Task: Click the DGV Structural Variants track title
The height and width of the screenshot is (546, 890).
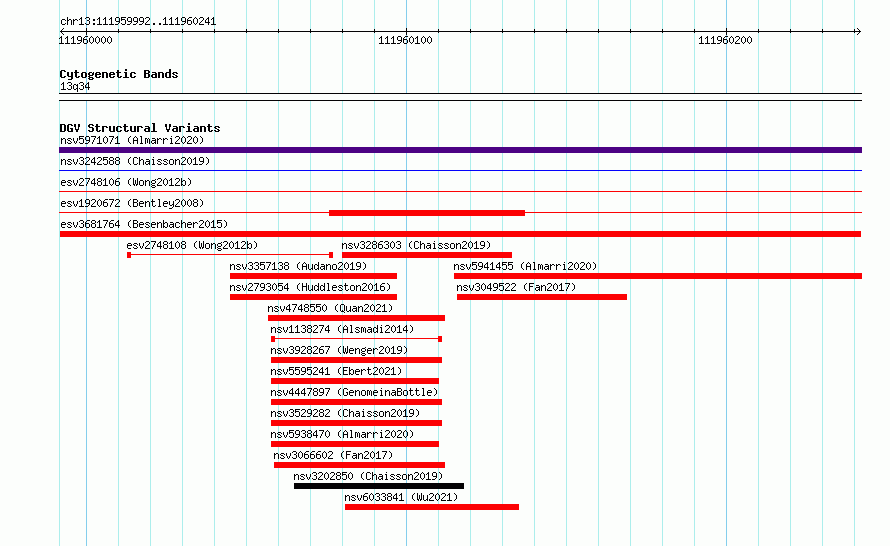Action: click(140, 128)
